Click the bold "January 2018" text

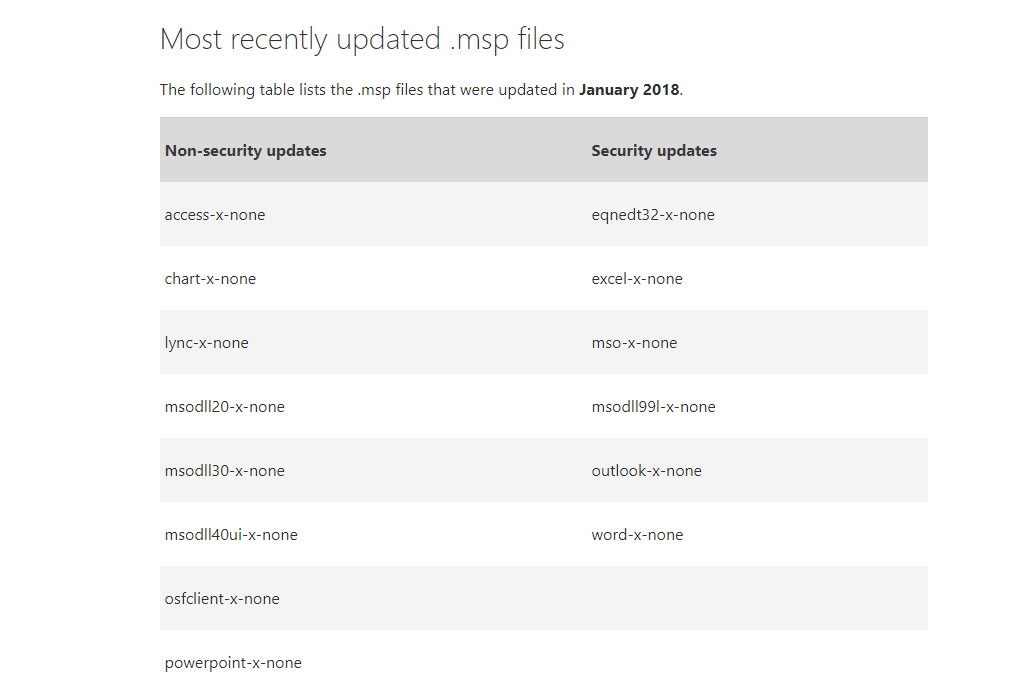pyautogui.click(x=629, y=90)
